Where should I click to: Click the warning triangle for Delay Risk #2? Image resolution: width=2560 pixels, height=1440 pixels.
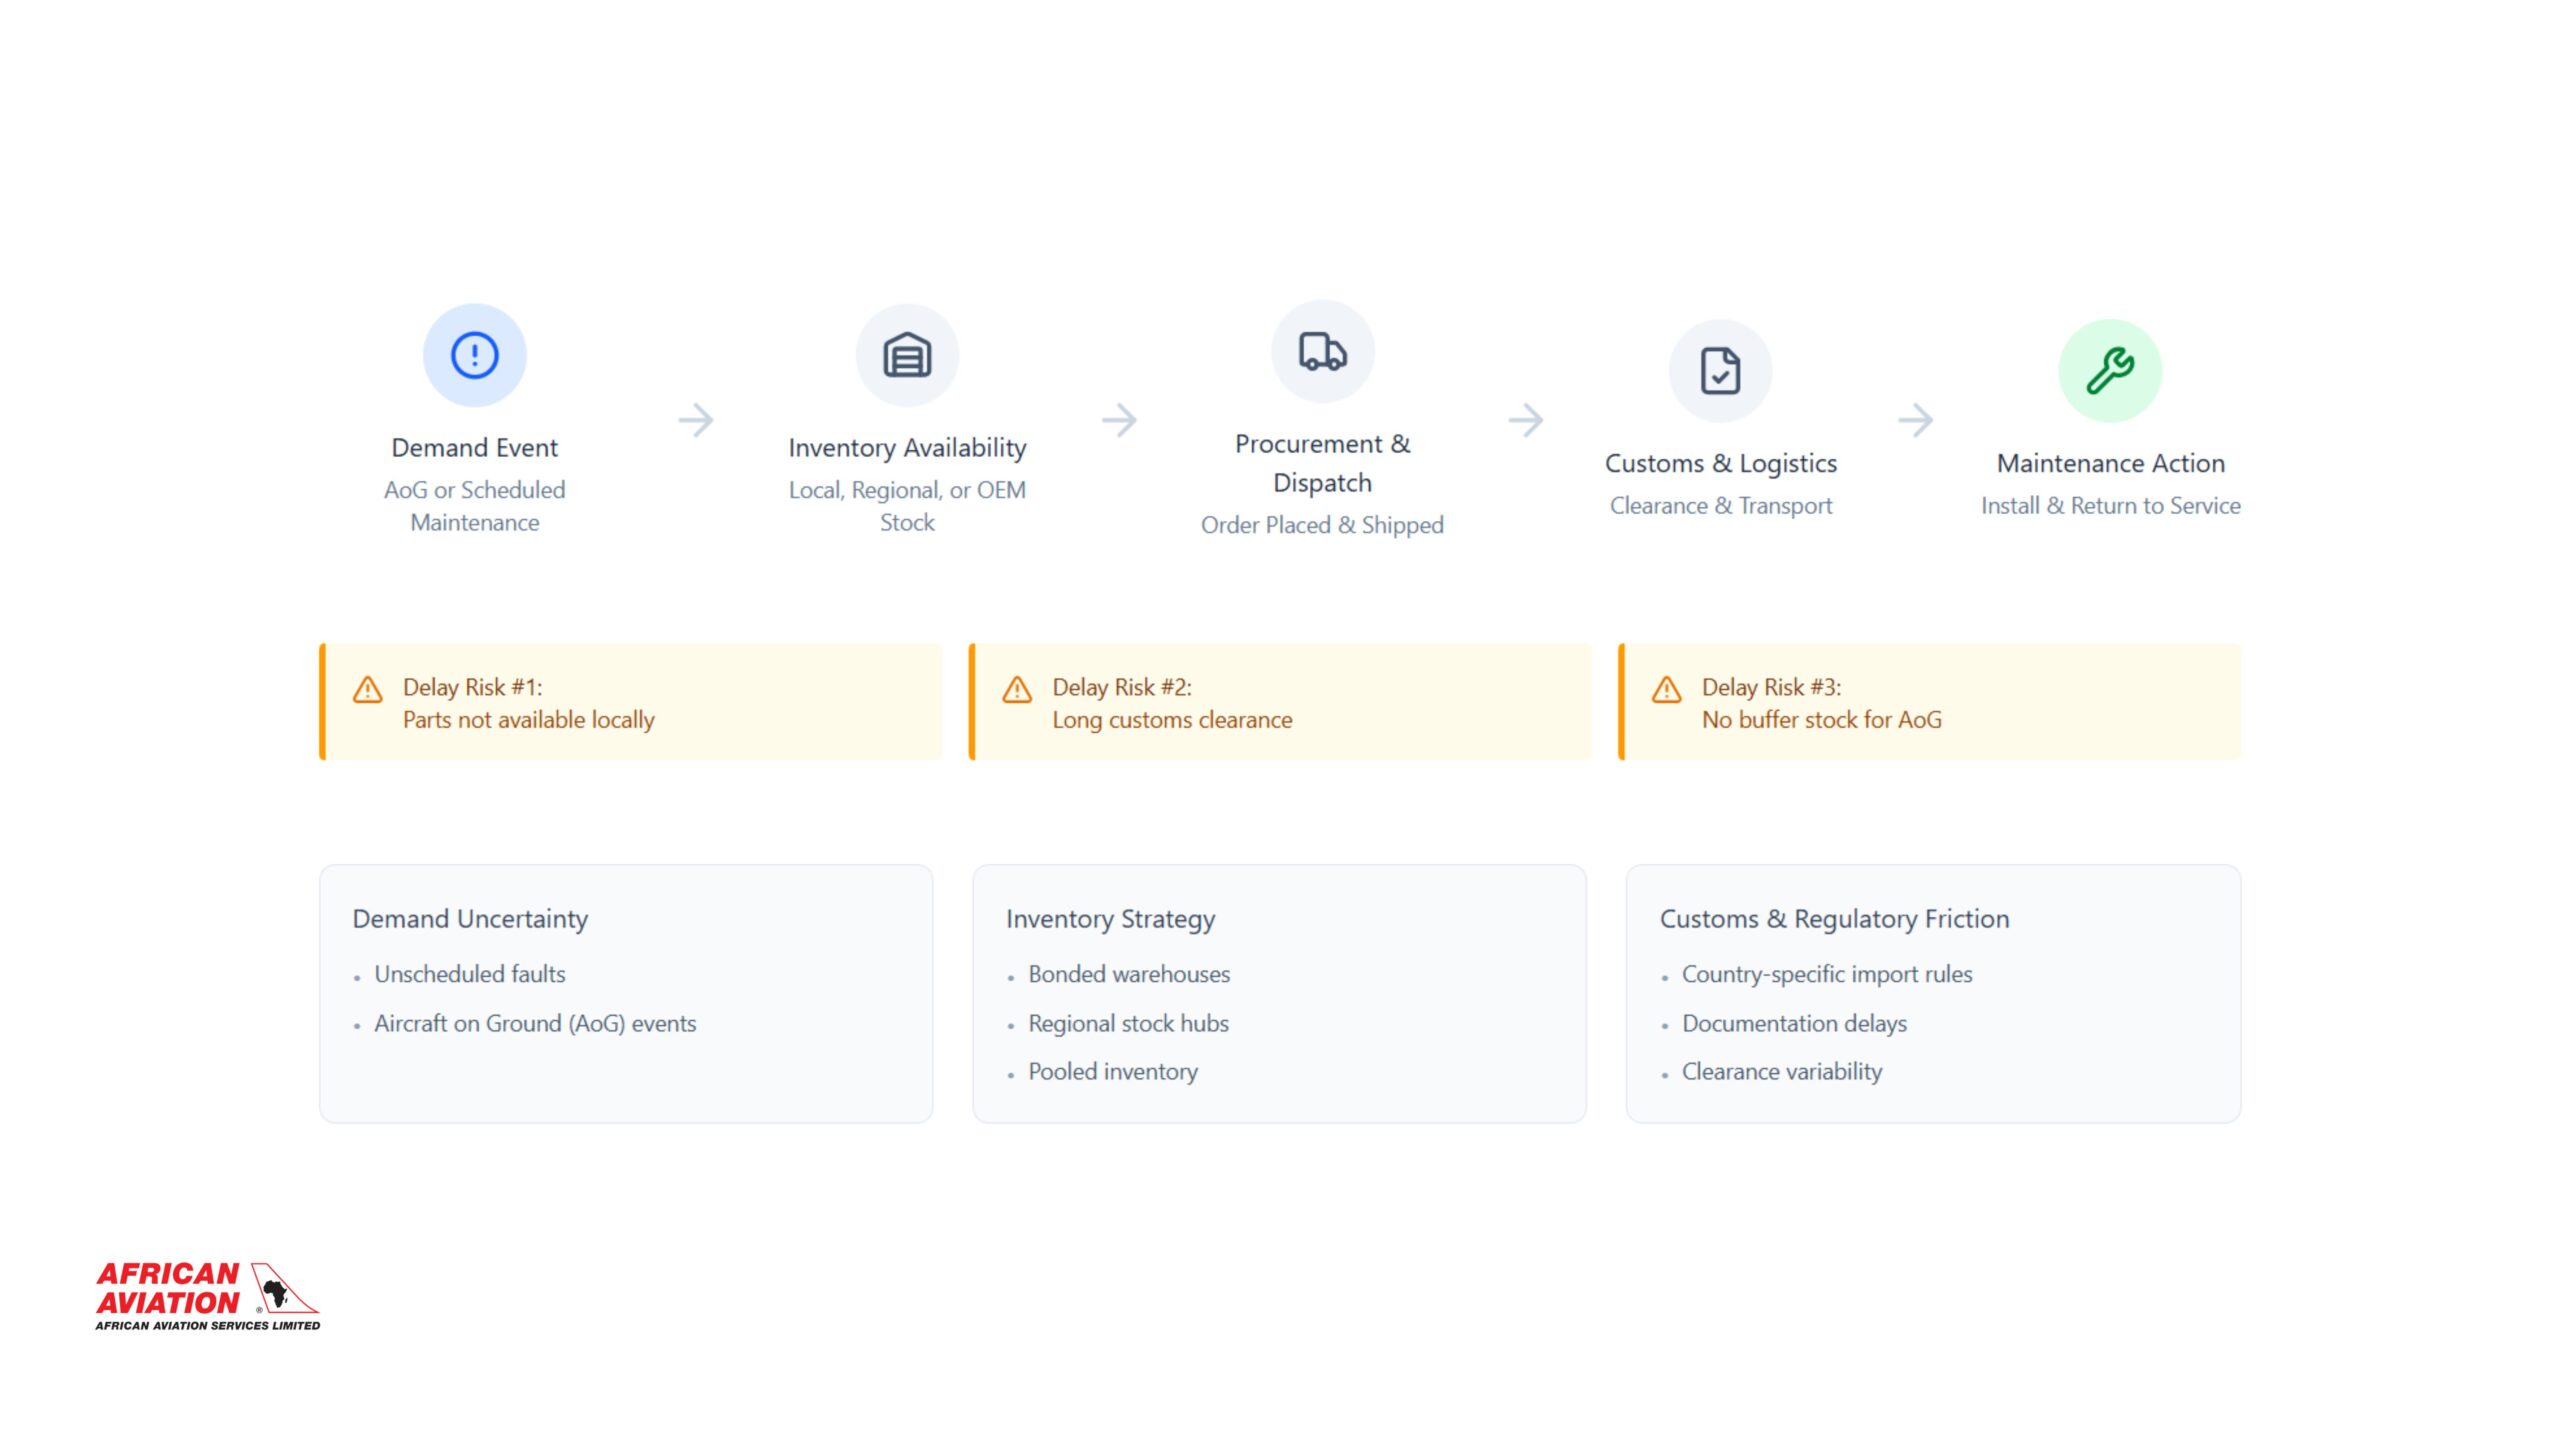(x=1017, y=689)
